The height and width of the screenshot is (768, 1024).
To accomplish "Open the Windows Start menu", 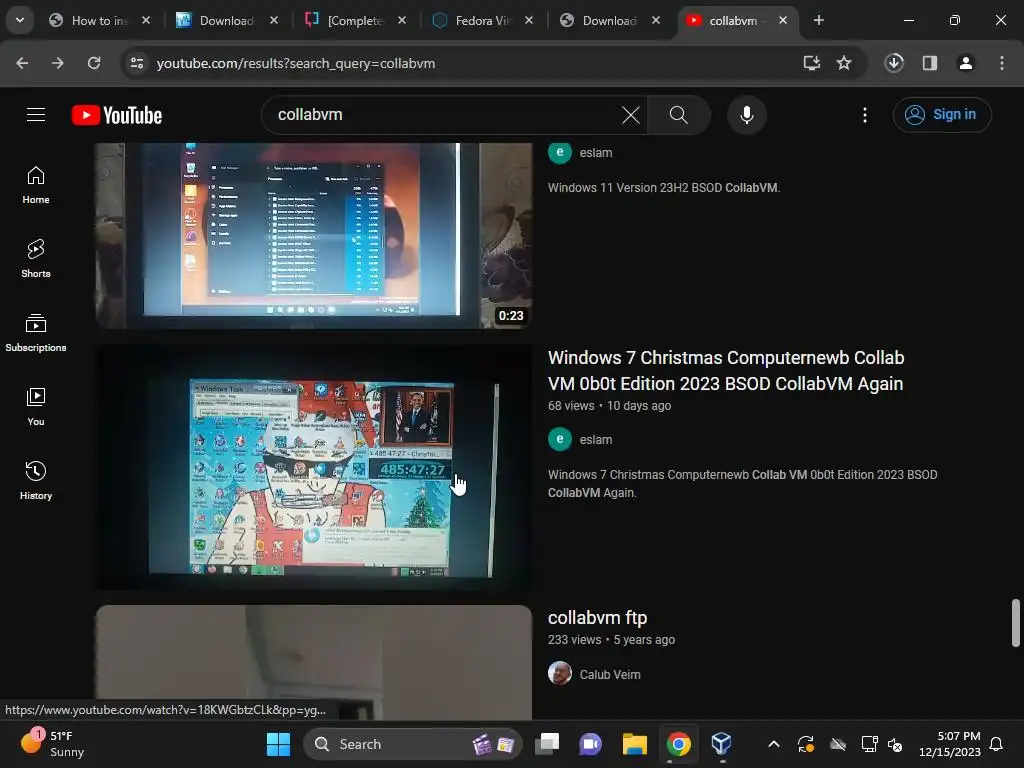I will click(x=278, y=744).
